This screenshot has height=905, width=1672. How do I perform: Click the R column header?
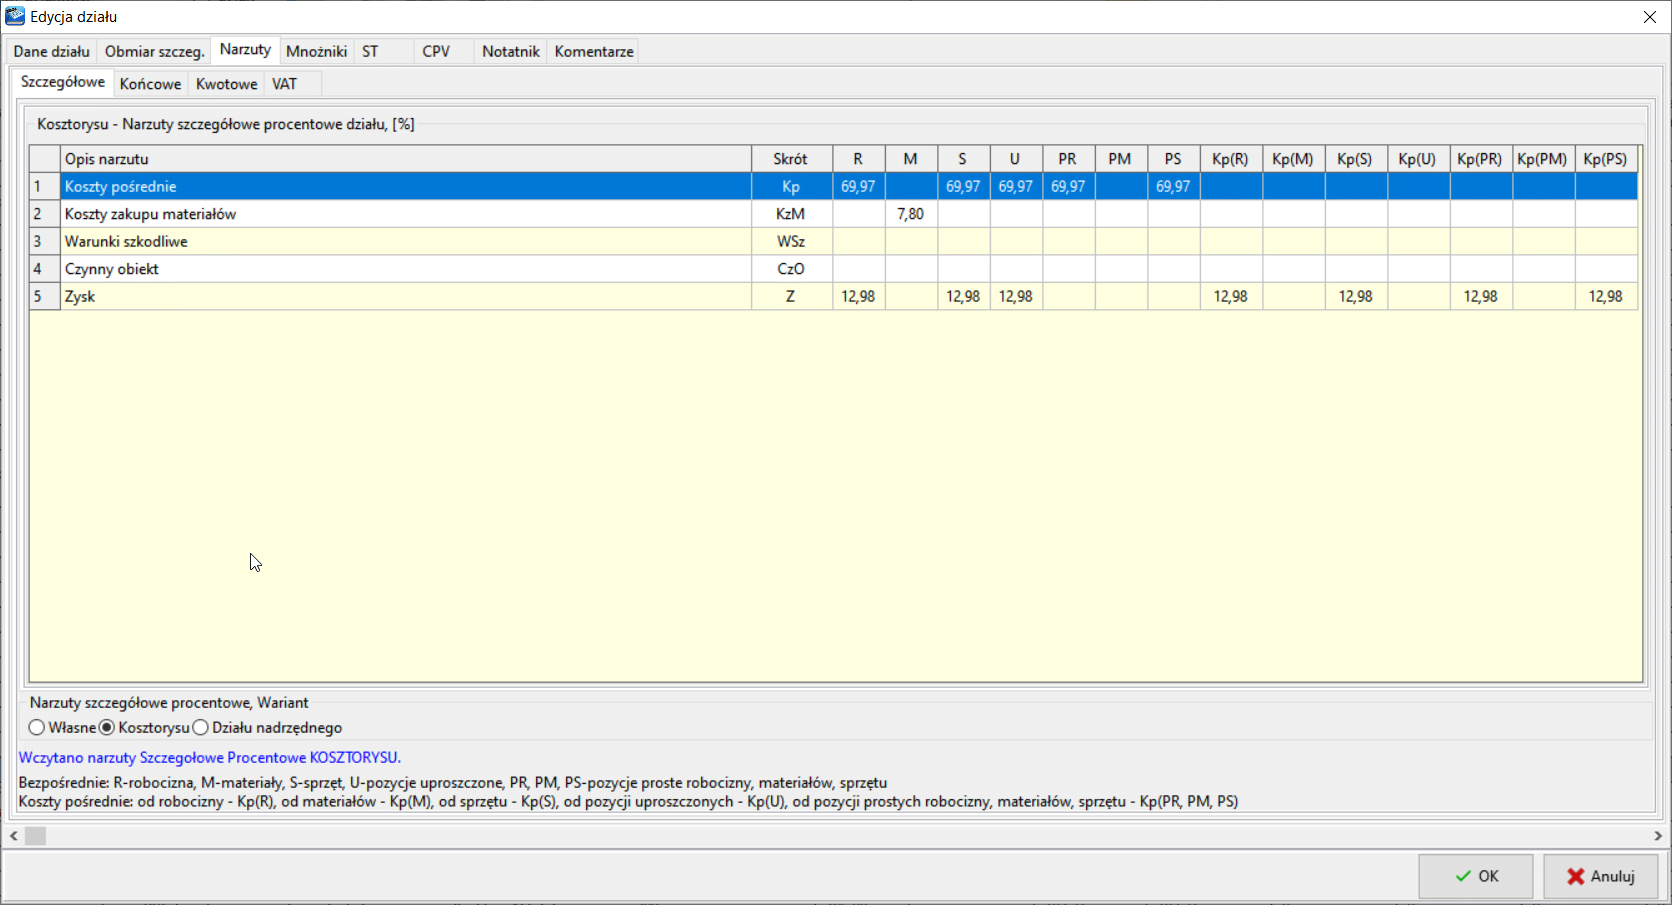tap(858, 159)
